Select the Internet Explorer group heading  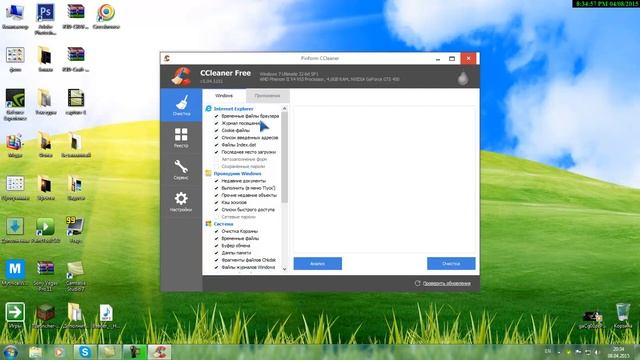[233, 109]
